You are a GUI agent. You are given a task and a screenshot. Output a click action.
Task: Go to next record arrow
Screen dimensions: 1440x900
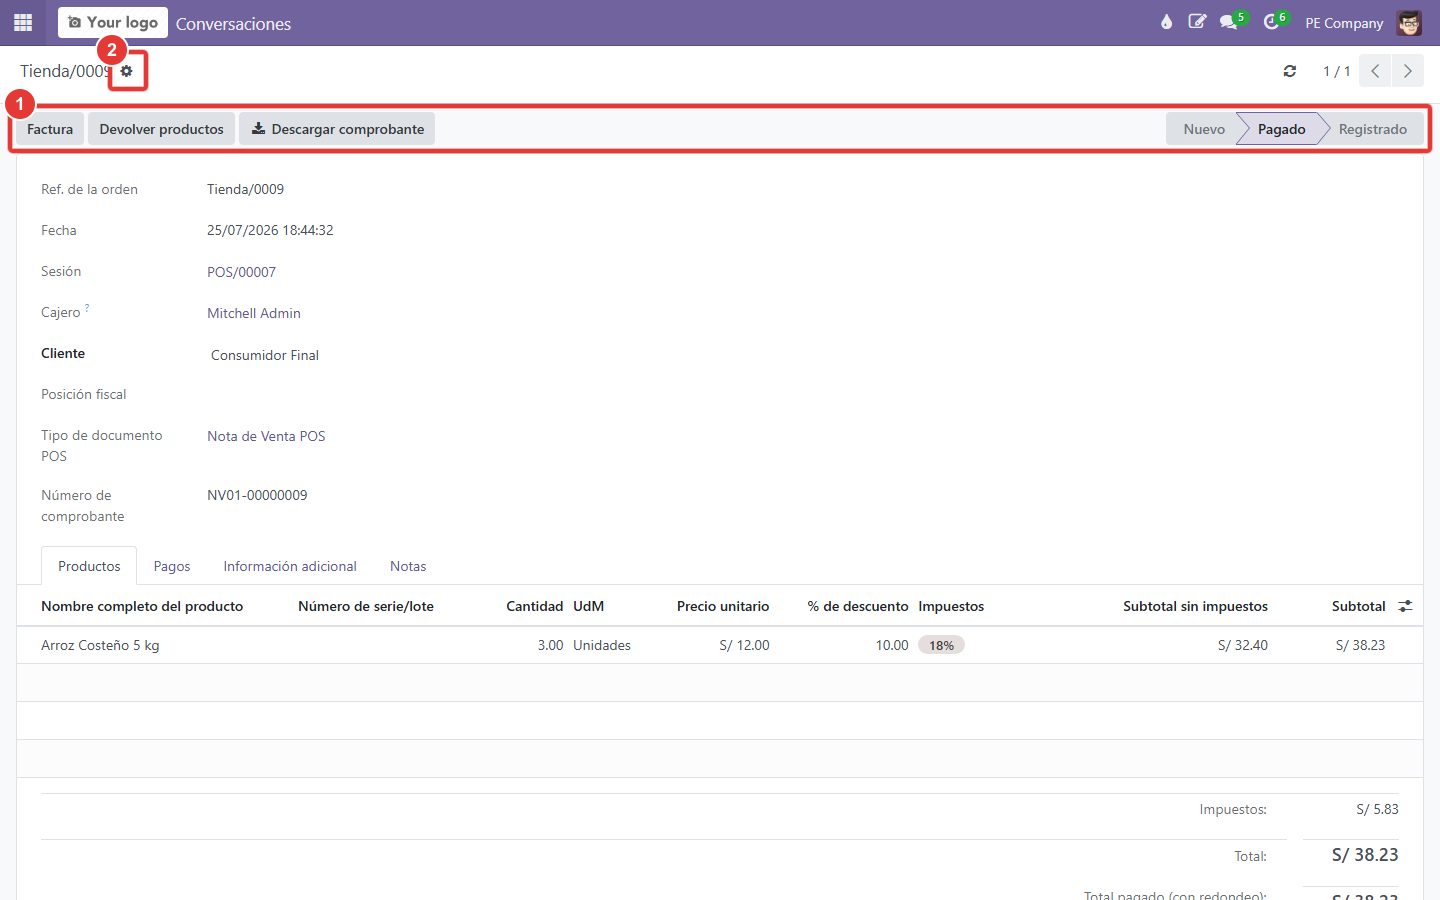1408,71
